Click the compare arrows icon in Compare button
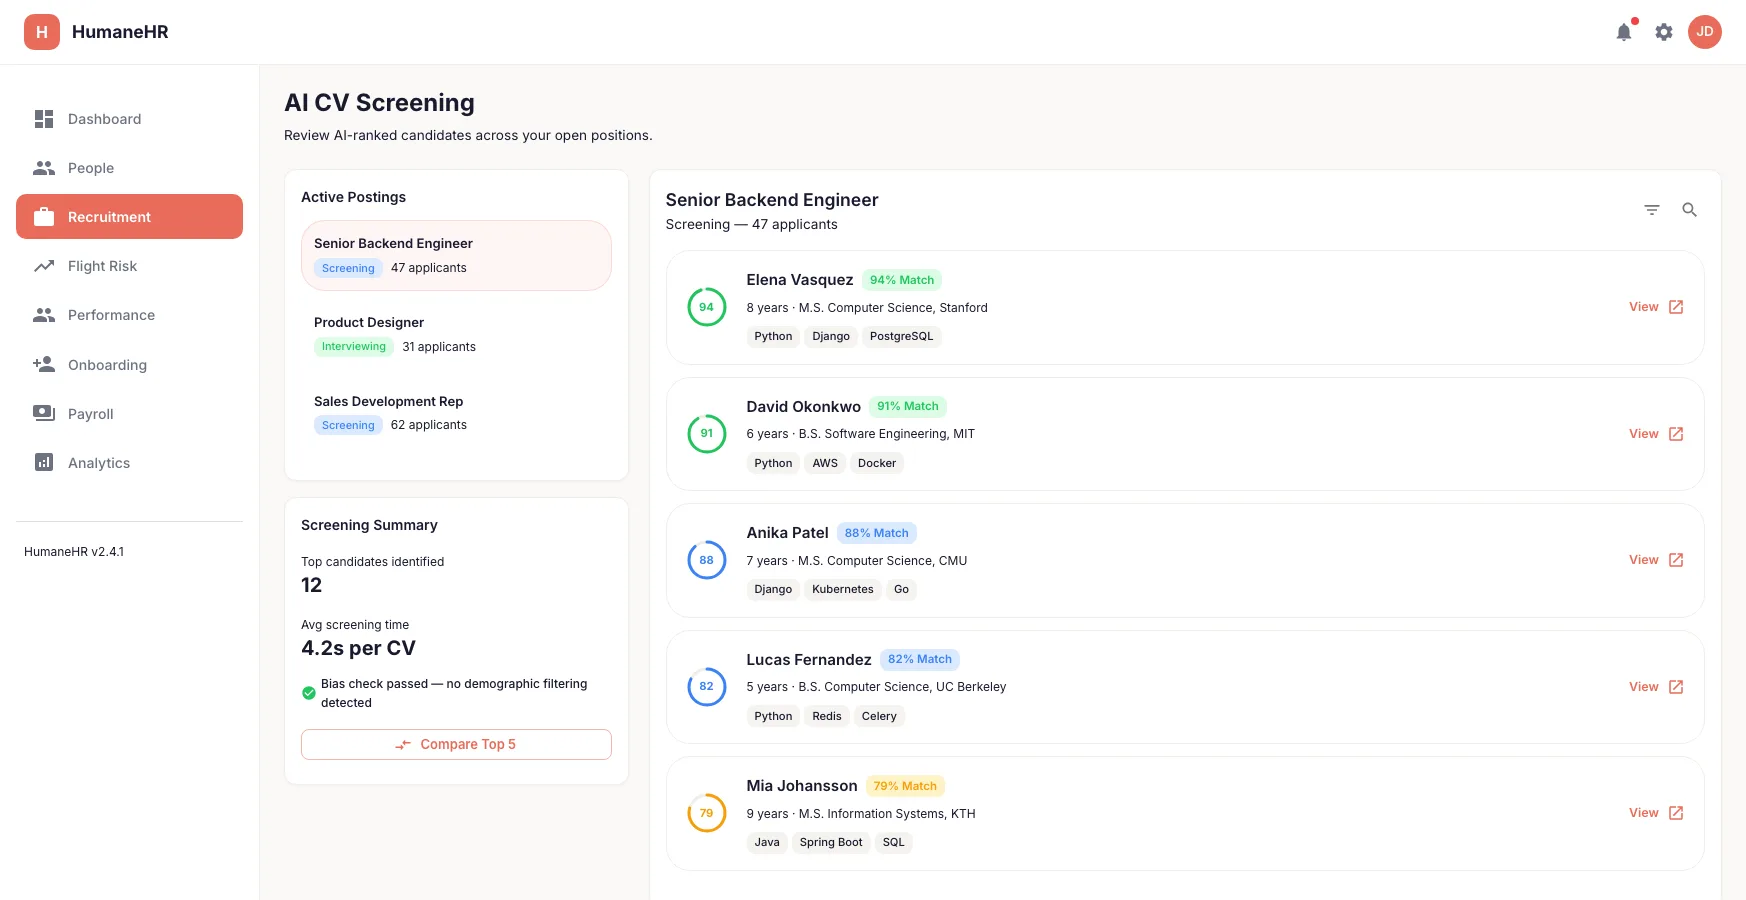Viewport: 1746px width, 900px height. click(403, 745)
